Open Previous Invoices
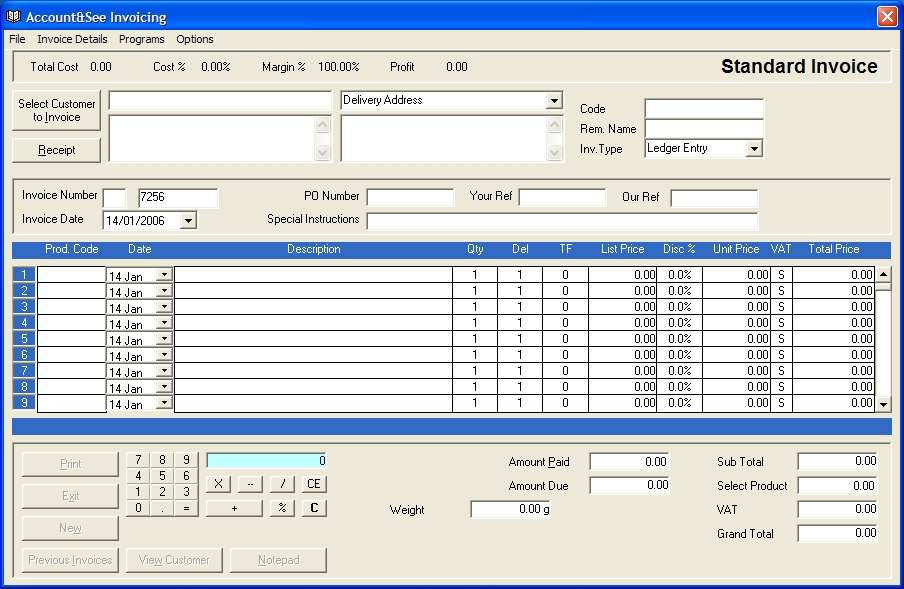 (70, 560)
